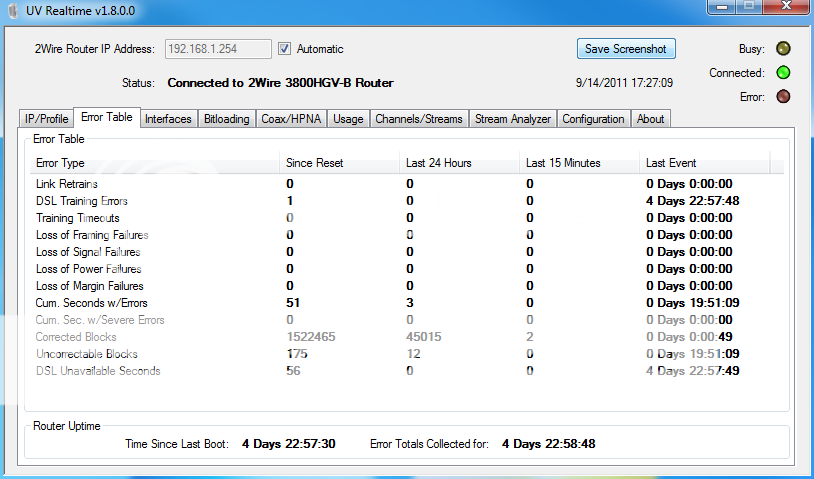The width and height of the screenshot is (814, 479).
Task: Open the Stream Analyzer tab
Action: click(513, 119)
